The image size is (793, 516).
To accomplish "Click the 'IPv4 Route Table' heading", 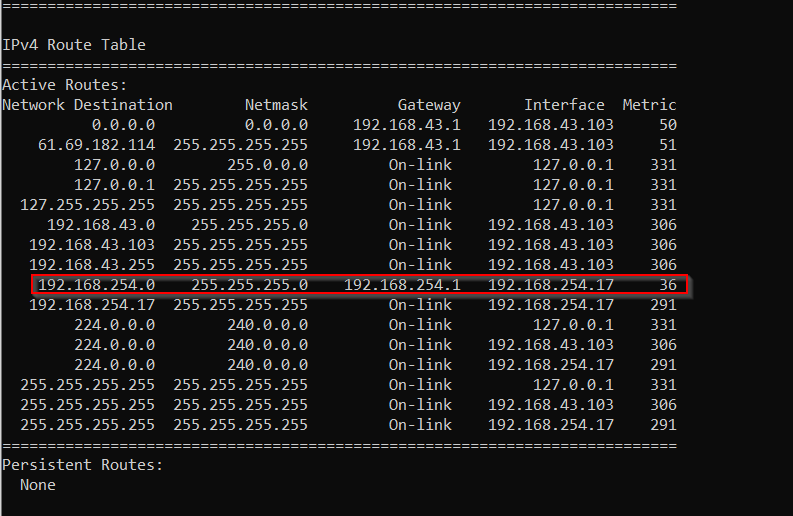I will point(74,45).
